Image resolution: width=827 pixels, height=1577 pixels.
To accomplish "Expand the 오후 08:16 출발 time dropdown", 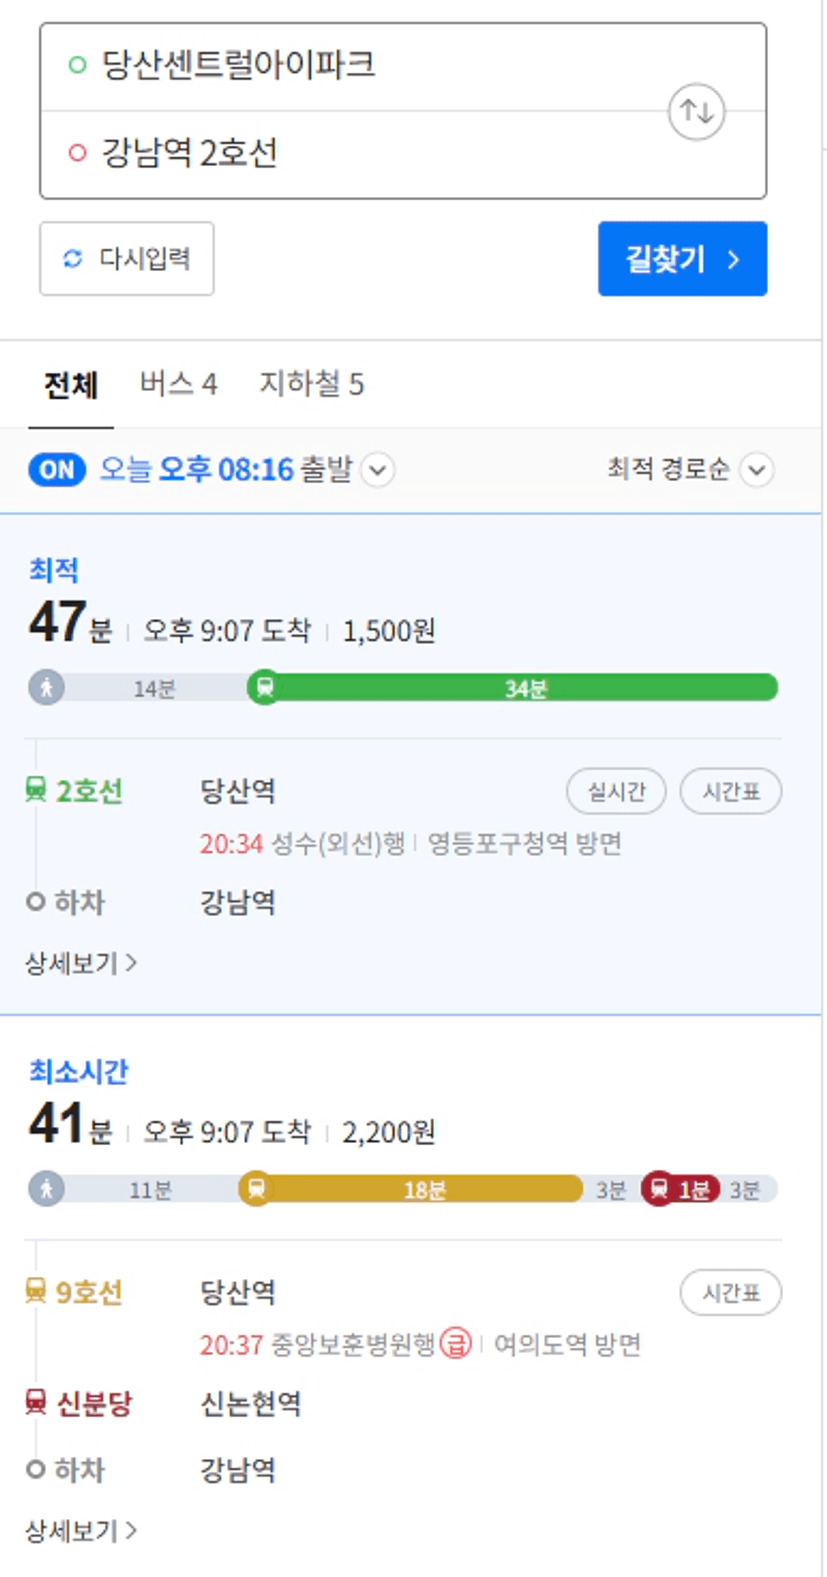I will tap(378, 469).
